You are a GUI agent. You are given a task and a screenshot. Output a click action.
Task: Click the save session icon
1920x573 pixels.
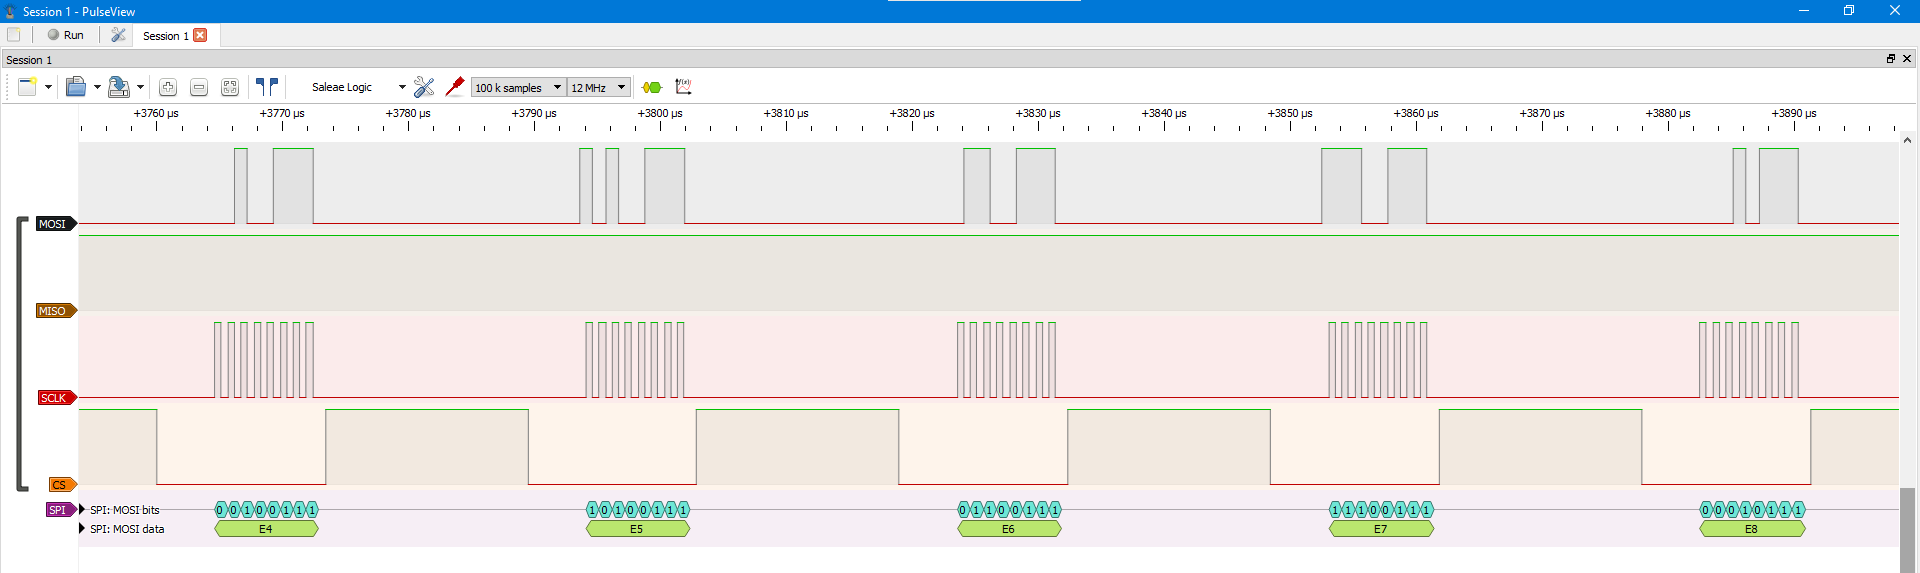(x=118, y=87)
